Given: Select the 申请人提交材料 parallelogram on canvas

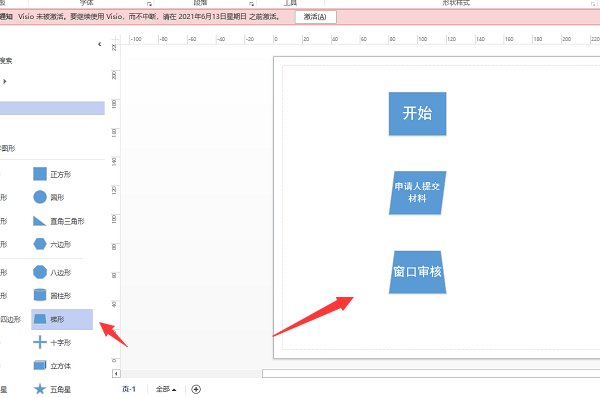Looking at the screenshot, I should pos(417,192).
